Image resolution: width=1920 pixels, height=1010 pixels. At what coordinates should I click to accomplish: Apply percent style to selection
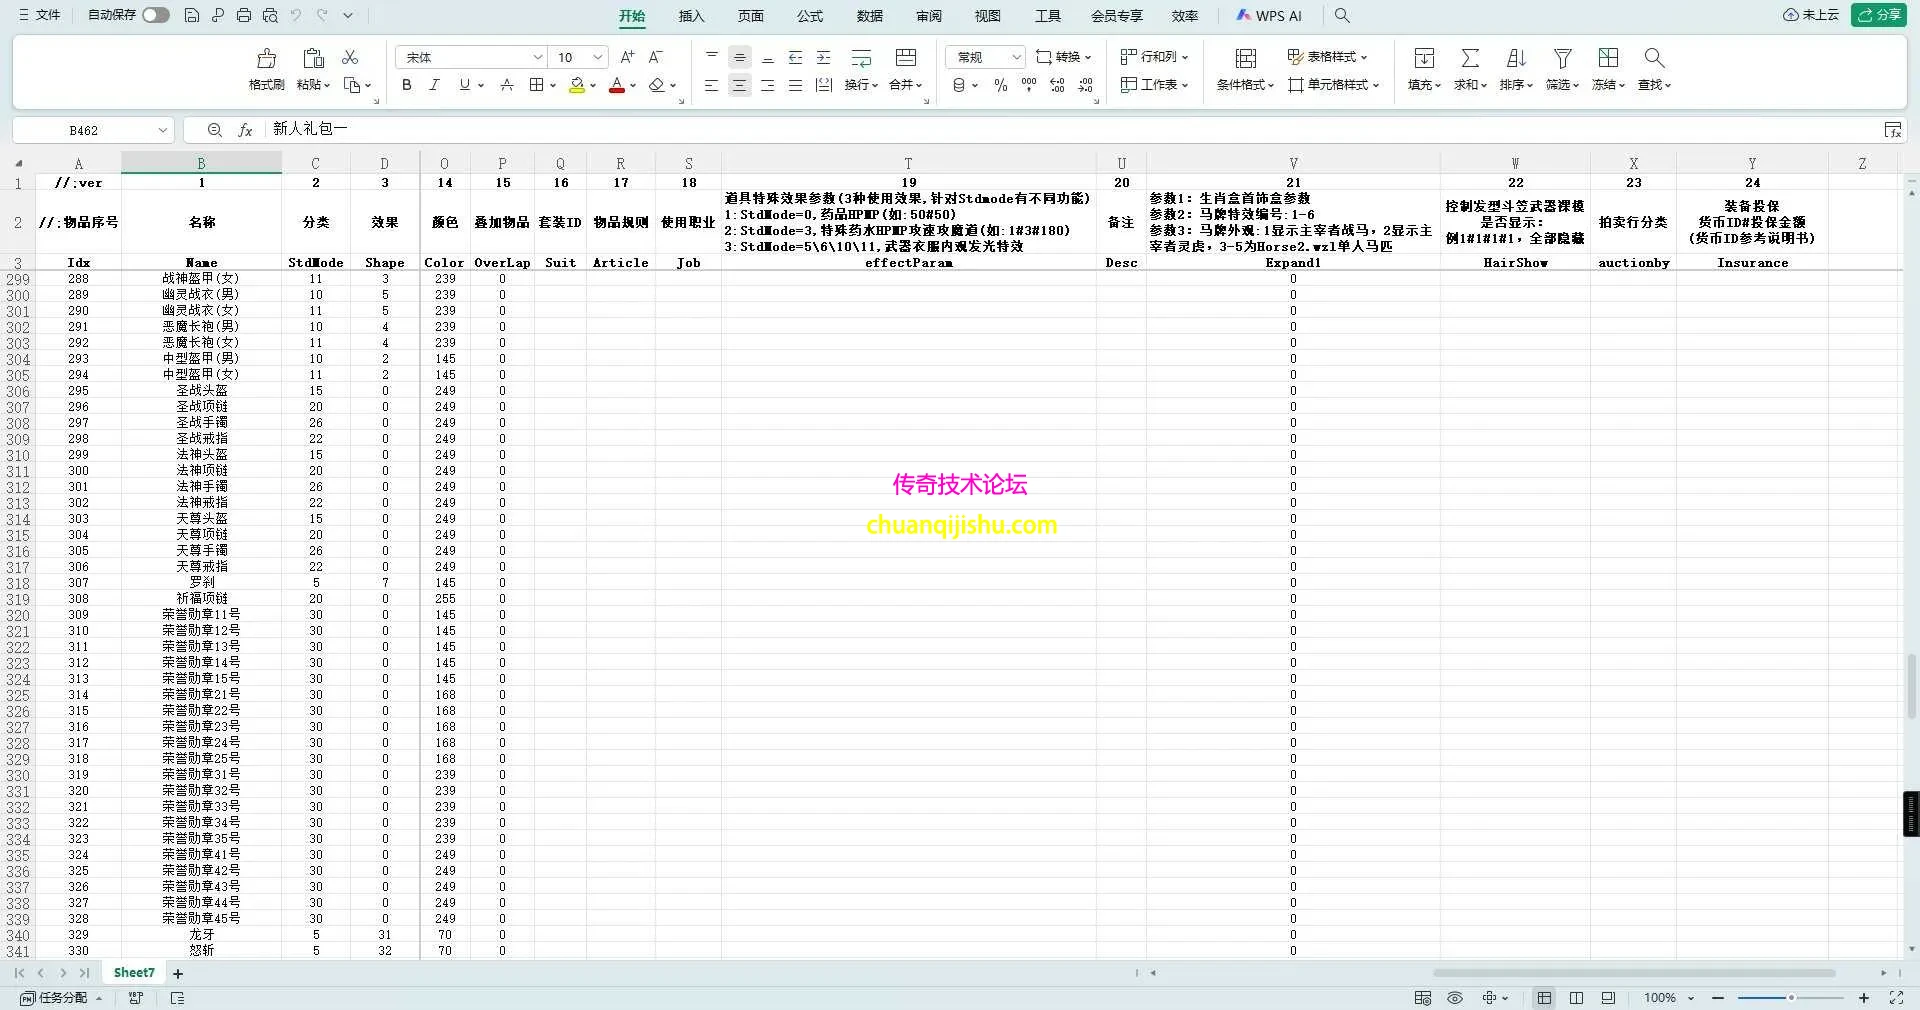[999, 86]
